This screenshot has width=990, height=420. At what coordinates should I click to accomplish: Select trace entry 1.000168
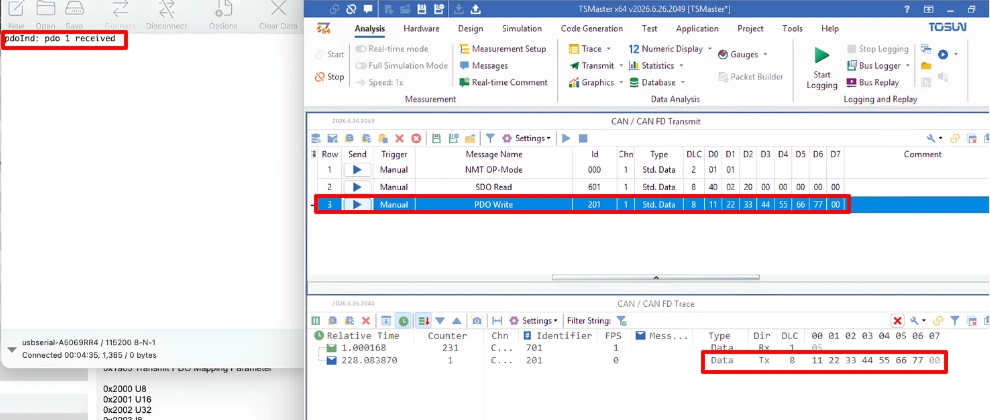tap(364, 348)
